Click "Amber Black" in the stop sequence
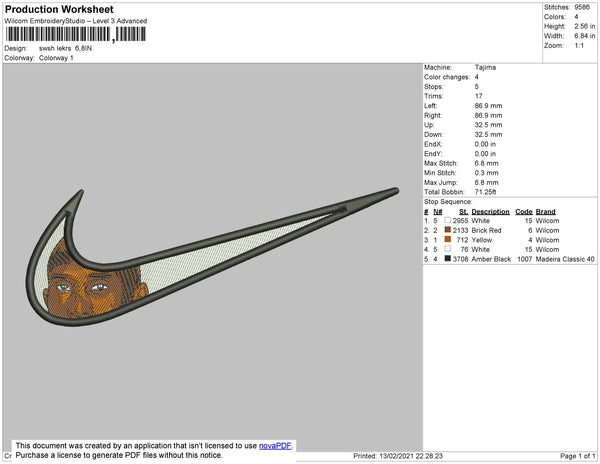The height and width of the screenshot is (464, 600). [491, 259]
